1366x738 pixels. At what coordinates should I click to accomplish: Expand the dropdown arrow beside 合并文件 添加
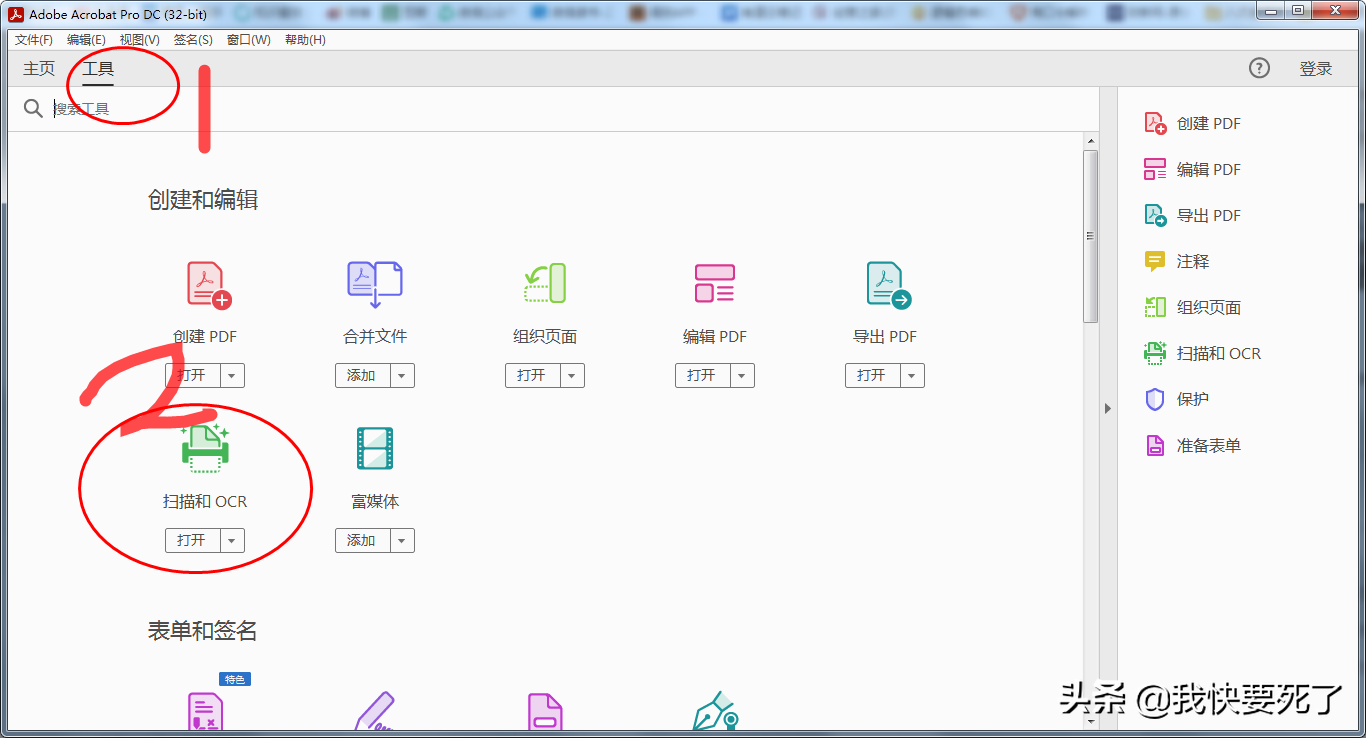[x=402, y=375]
